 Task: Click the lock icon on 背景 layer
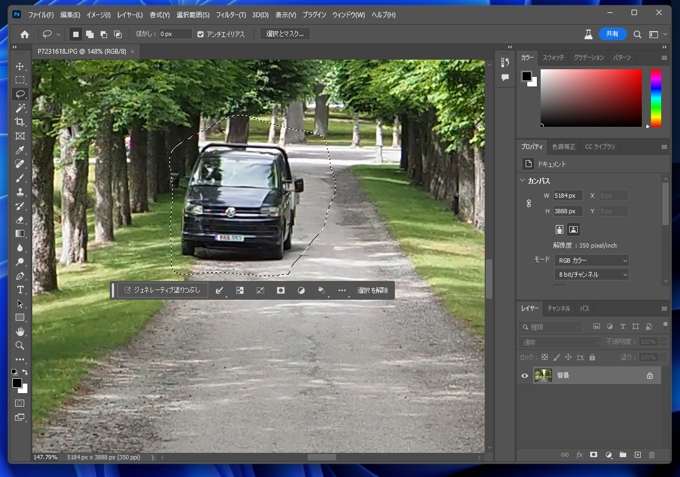[649, 376]
